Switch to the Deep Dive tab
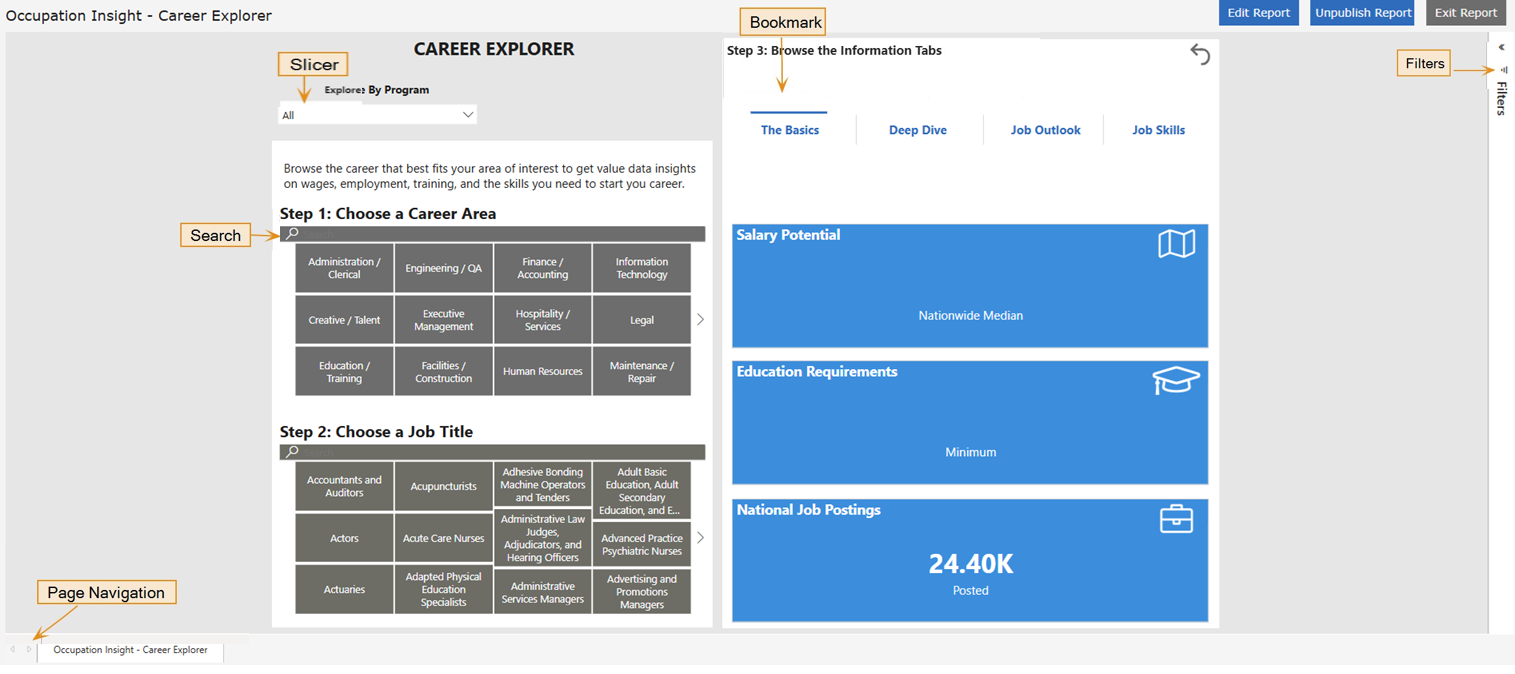Viewport: 1515px width, 674px height. coord(917,130)
